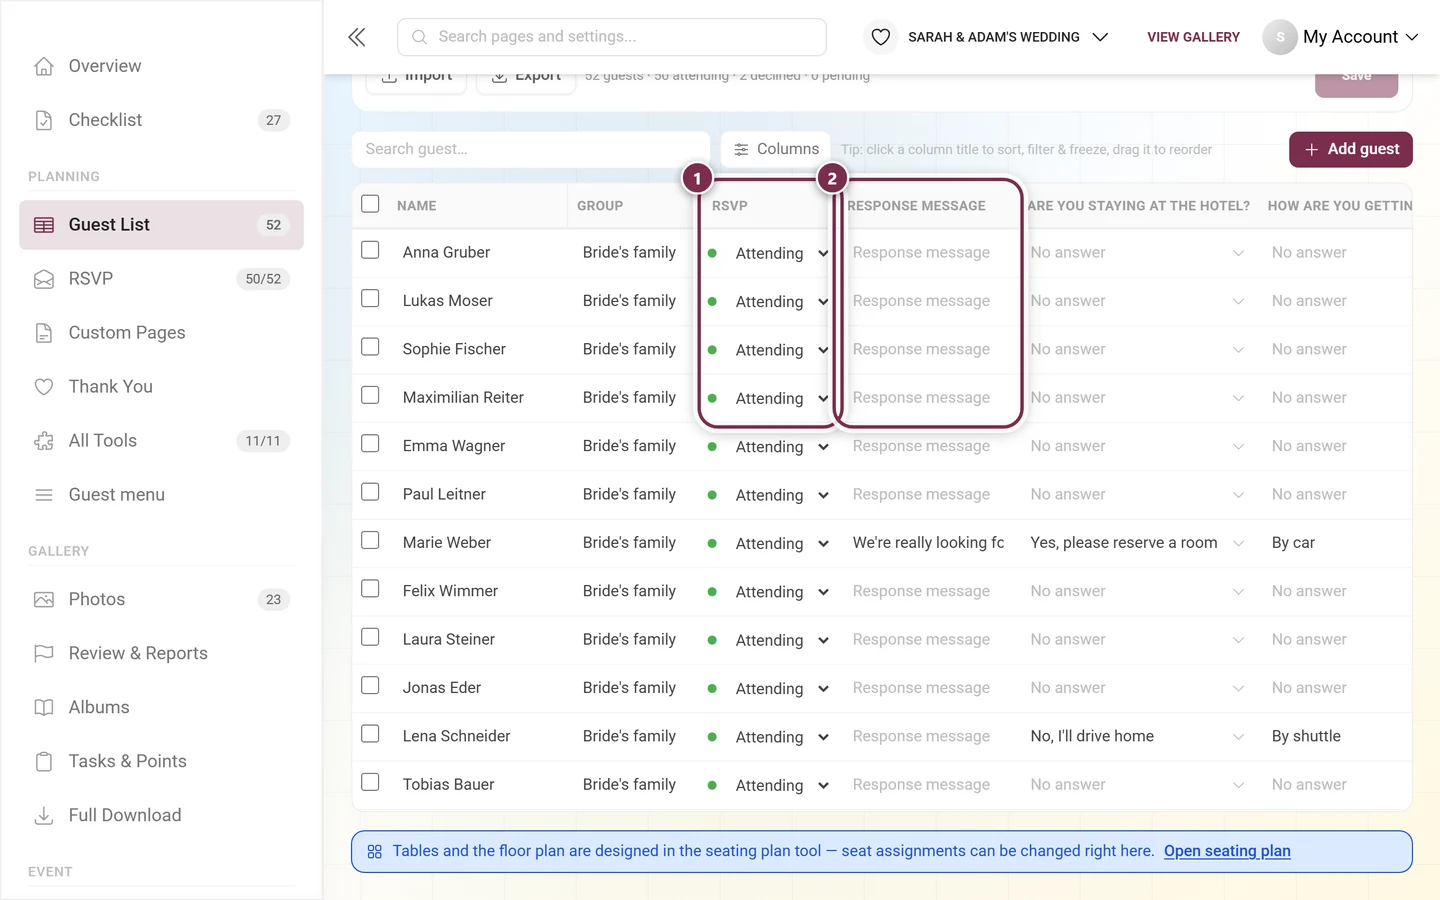Click the Columns sliders icon
This screenshot has height=900, width=1440.
741,149
